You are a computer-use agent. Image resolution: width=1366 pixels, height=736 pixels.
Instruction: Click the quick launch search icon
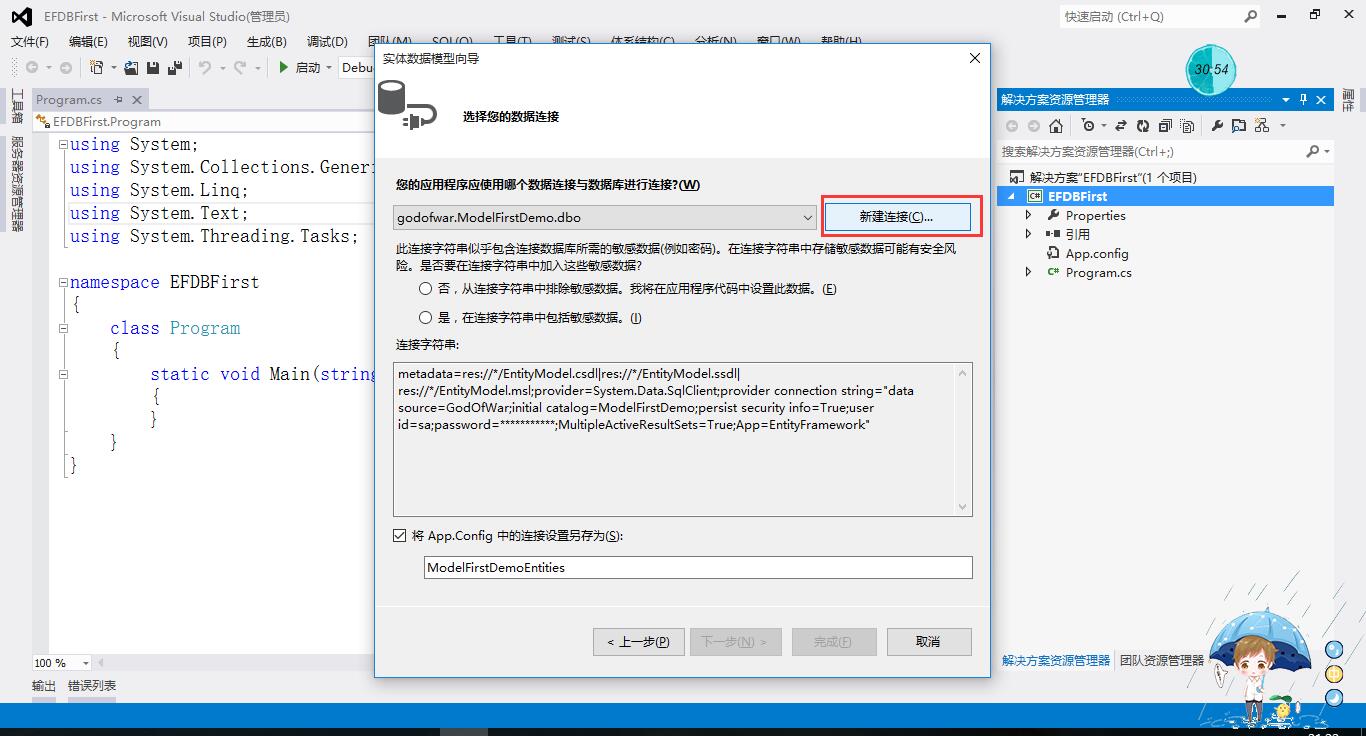click(x=1250, y=16)
